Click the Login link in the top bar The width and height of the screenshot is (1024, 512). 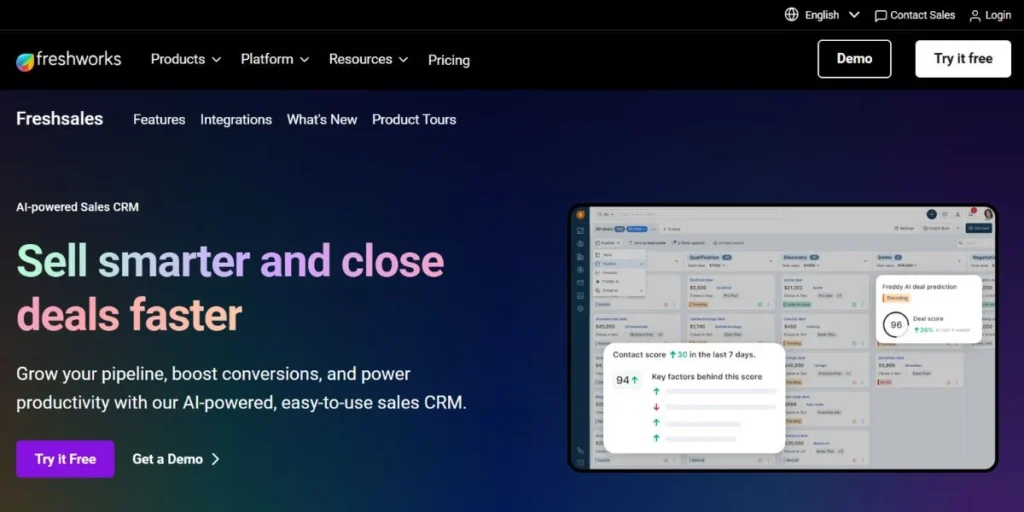coord(990,15)
